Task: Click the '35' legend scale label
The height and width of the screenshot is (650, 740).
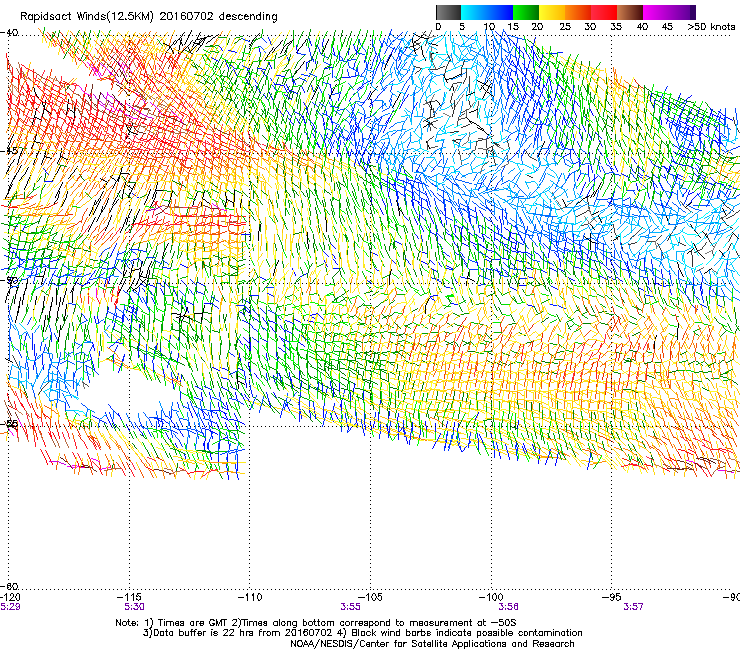Action: tap(616, 27)
